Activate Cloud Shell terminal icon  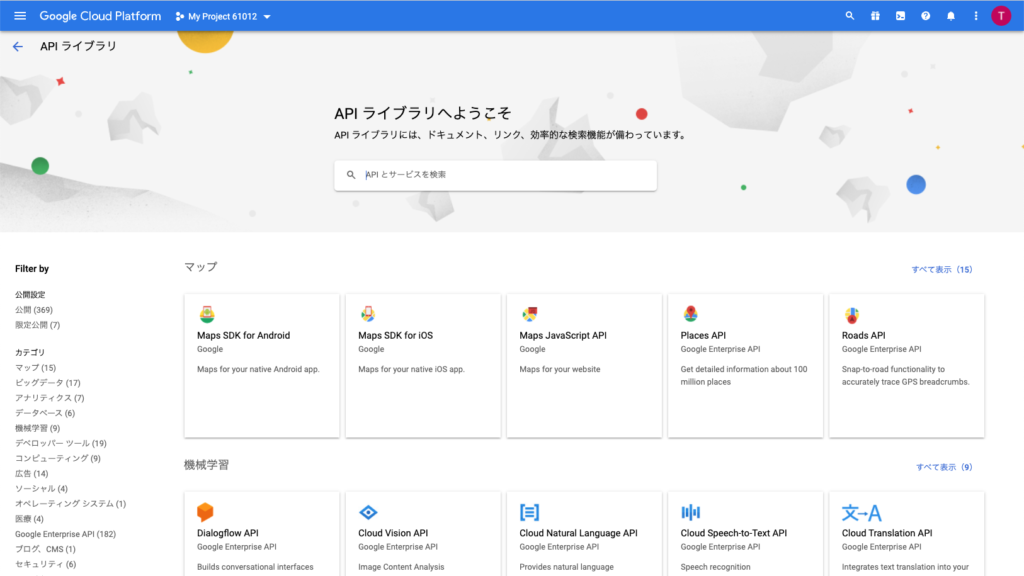coord(900,16)
